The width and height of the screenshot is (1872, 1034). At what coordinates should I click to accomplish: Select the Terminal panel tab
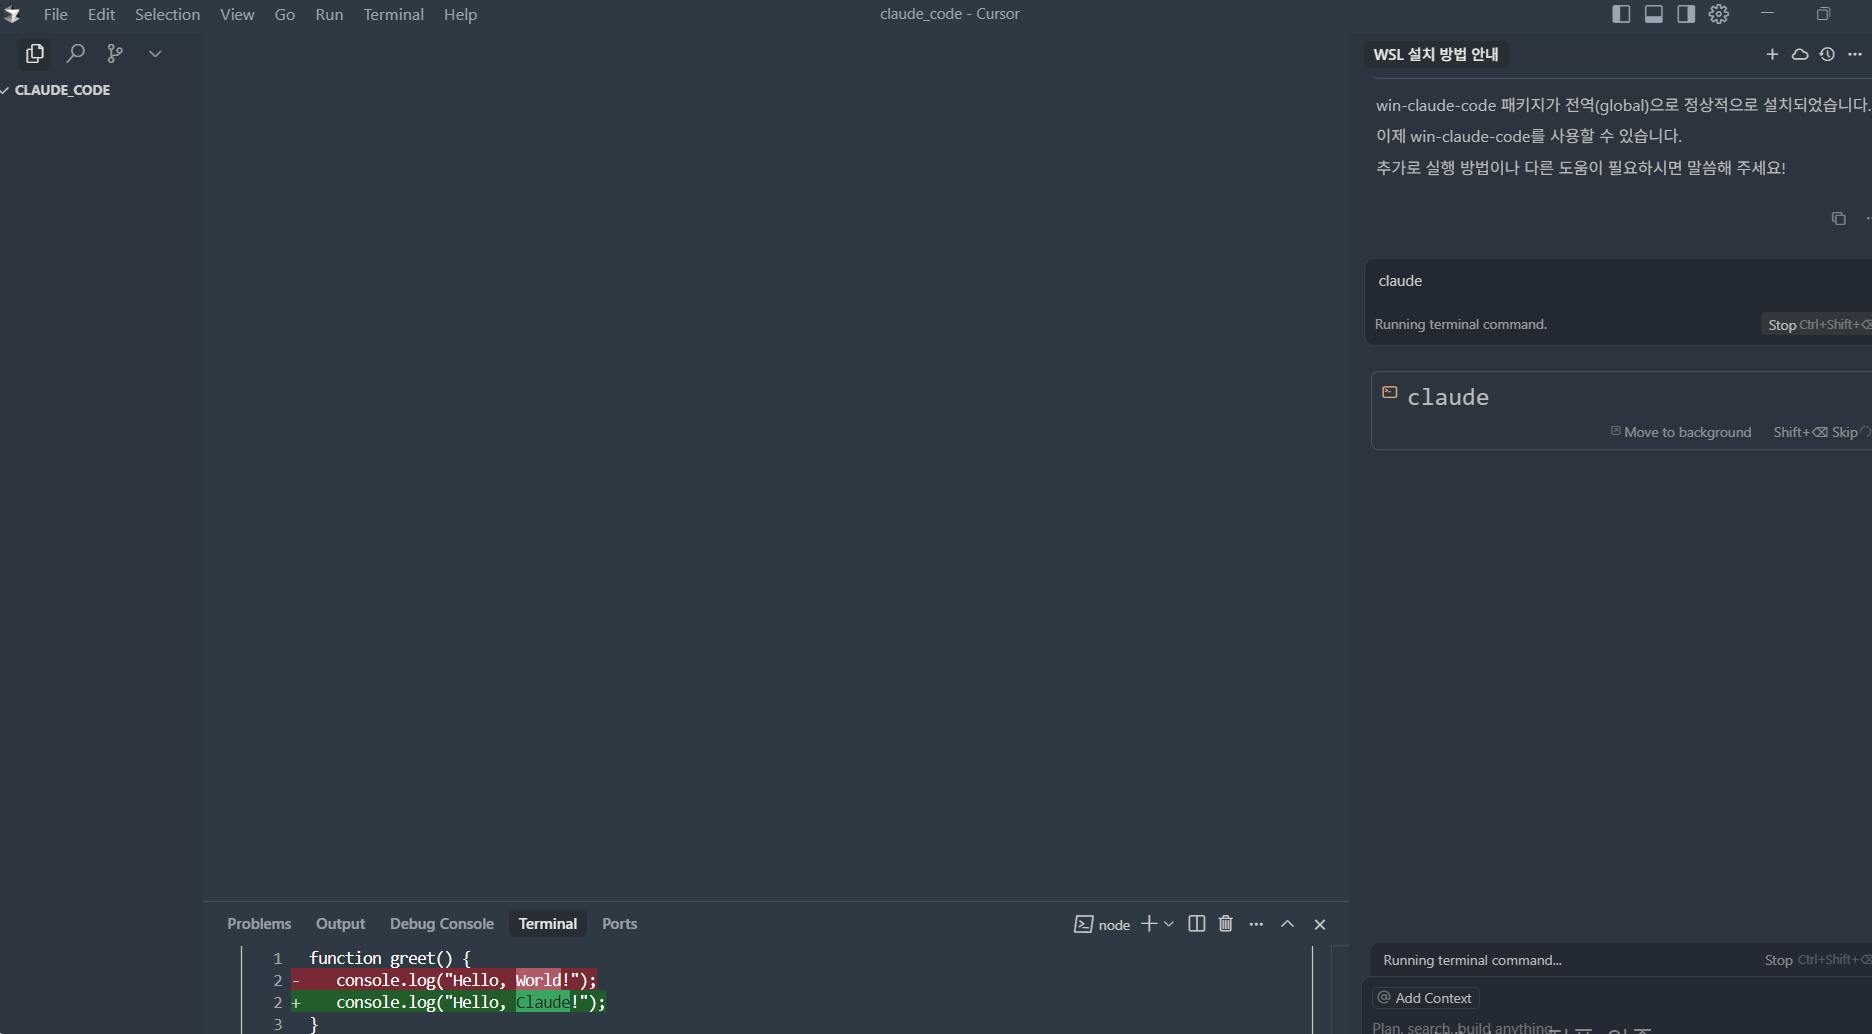[548, 924]
